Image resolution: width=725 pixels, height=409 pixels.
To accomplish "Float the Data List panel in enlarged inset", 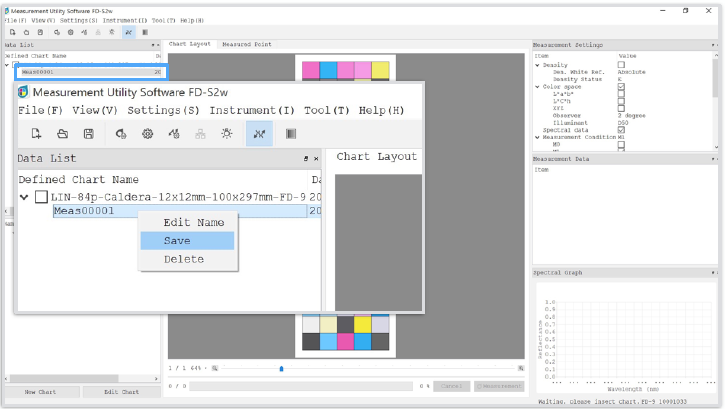I will pyautogui.click(x=306, y=159).
